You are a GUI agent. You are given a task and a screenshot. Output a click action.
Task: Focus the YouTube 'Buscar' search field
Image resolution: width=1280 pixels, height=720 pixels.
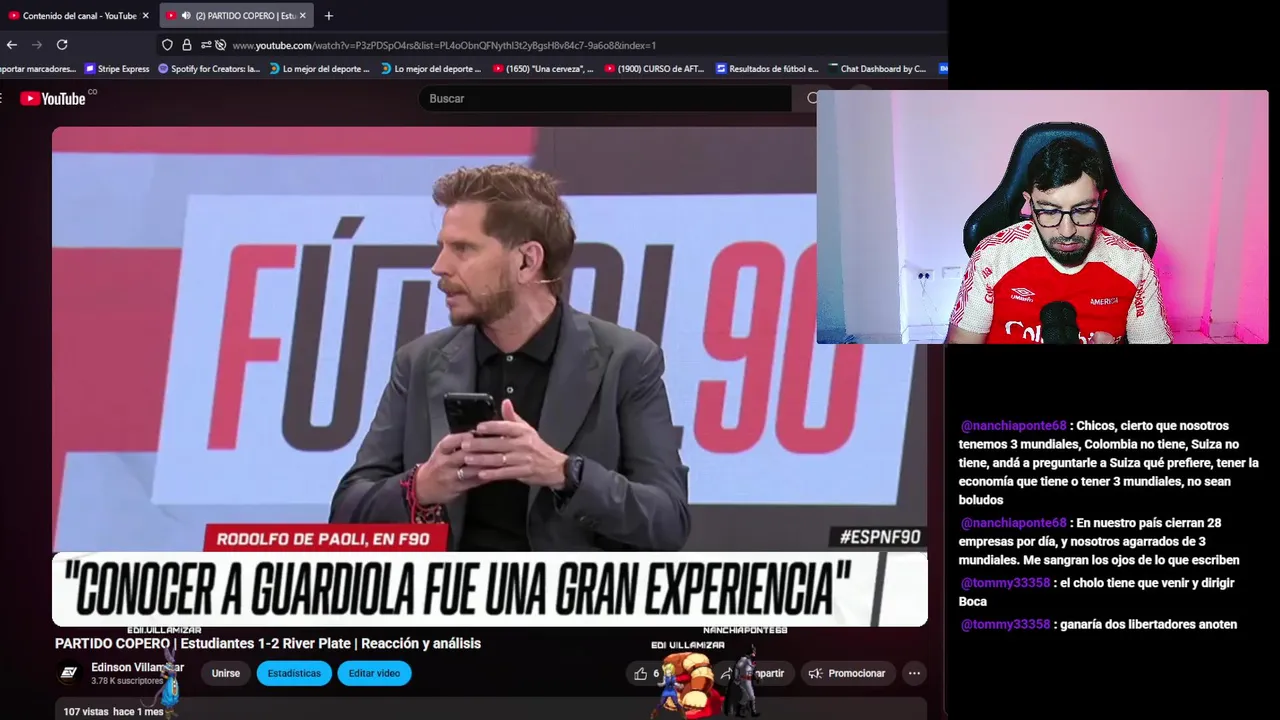click(605, 98)
